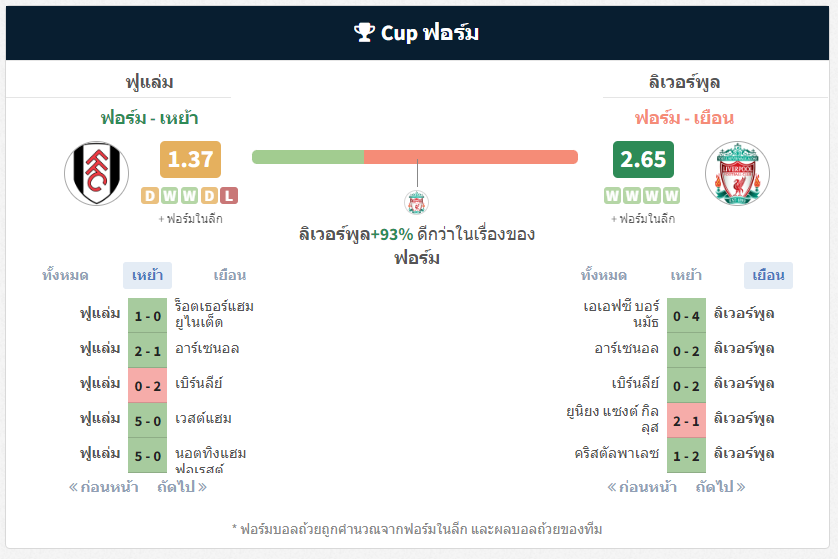Select the เหย้า tab under Liverpool
The width and height of the screenshot is (838, 559).
[686, 275]
